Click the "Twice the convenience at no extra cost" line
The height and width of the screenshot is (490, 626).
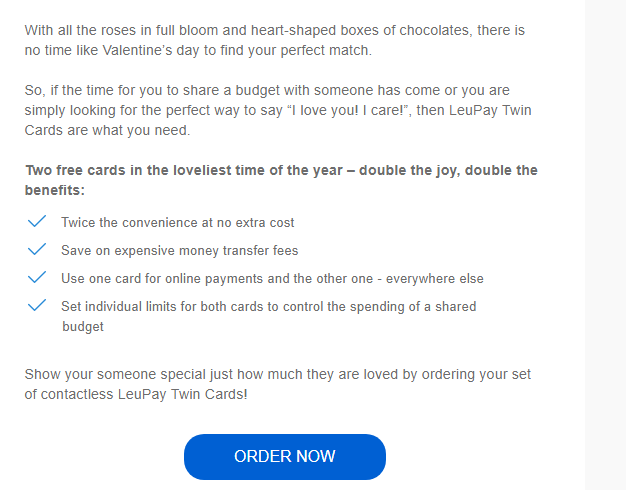(178, 222)
